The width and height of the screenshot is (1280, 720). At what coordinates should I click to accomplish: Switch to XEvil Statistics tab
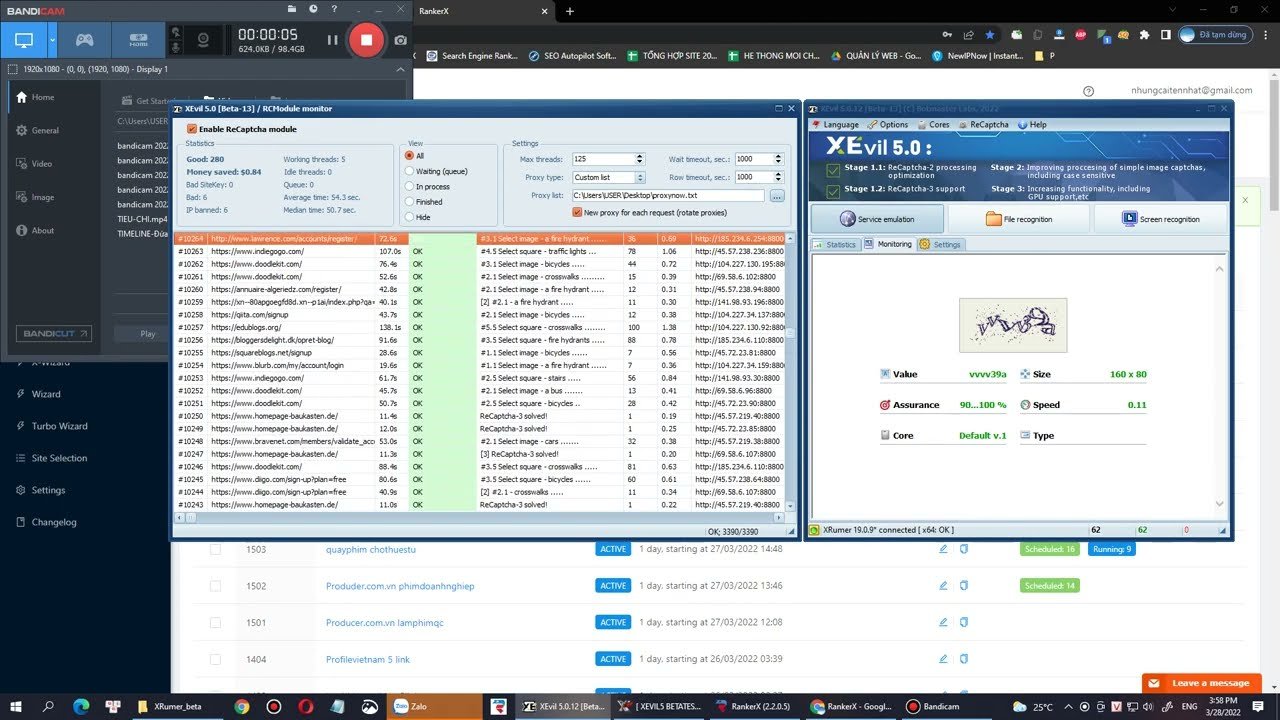pyautogui.click(x=835, y=244)
